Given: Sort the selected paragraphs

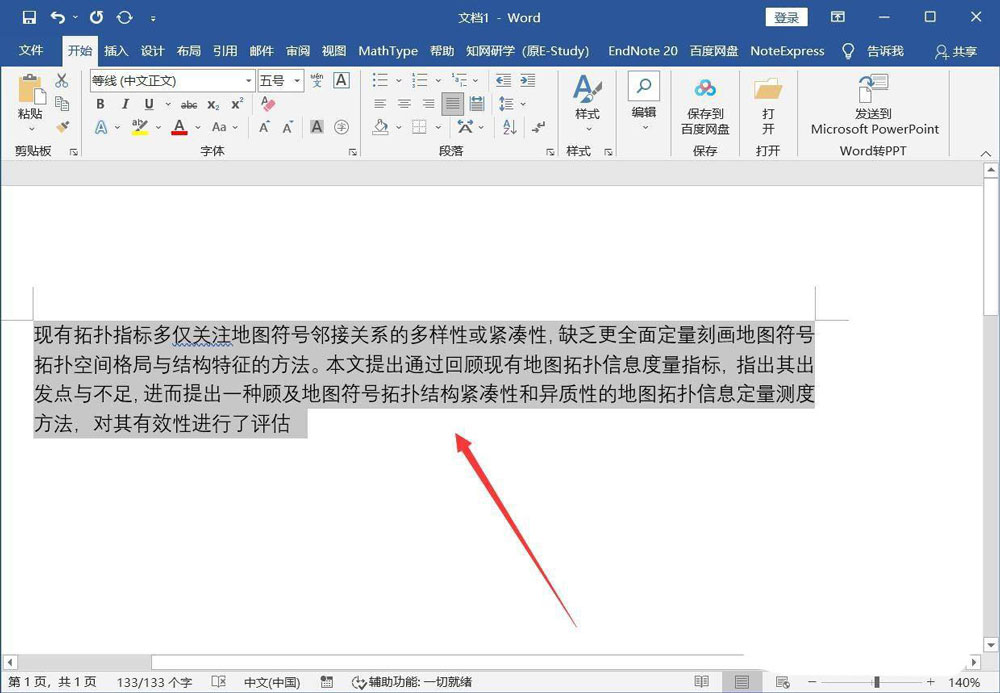Looking at the screenshot, I should pos(510,128).
